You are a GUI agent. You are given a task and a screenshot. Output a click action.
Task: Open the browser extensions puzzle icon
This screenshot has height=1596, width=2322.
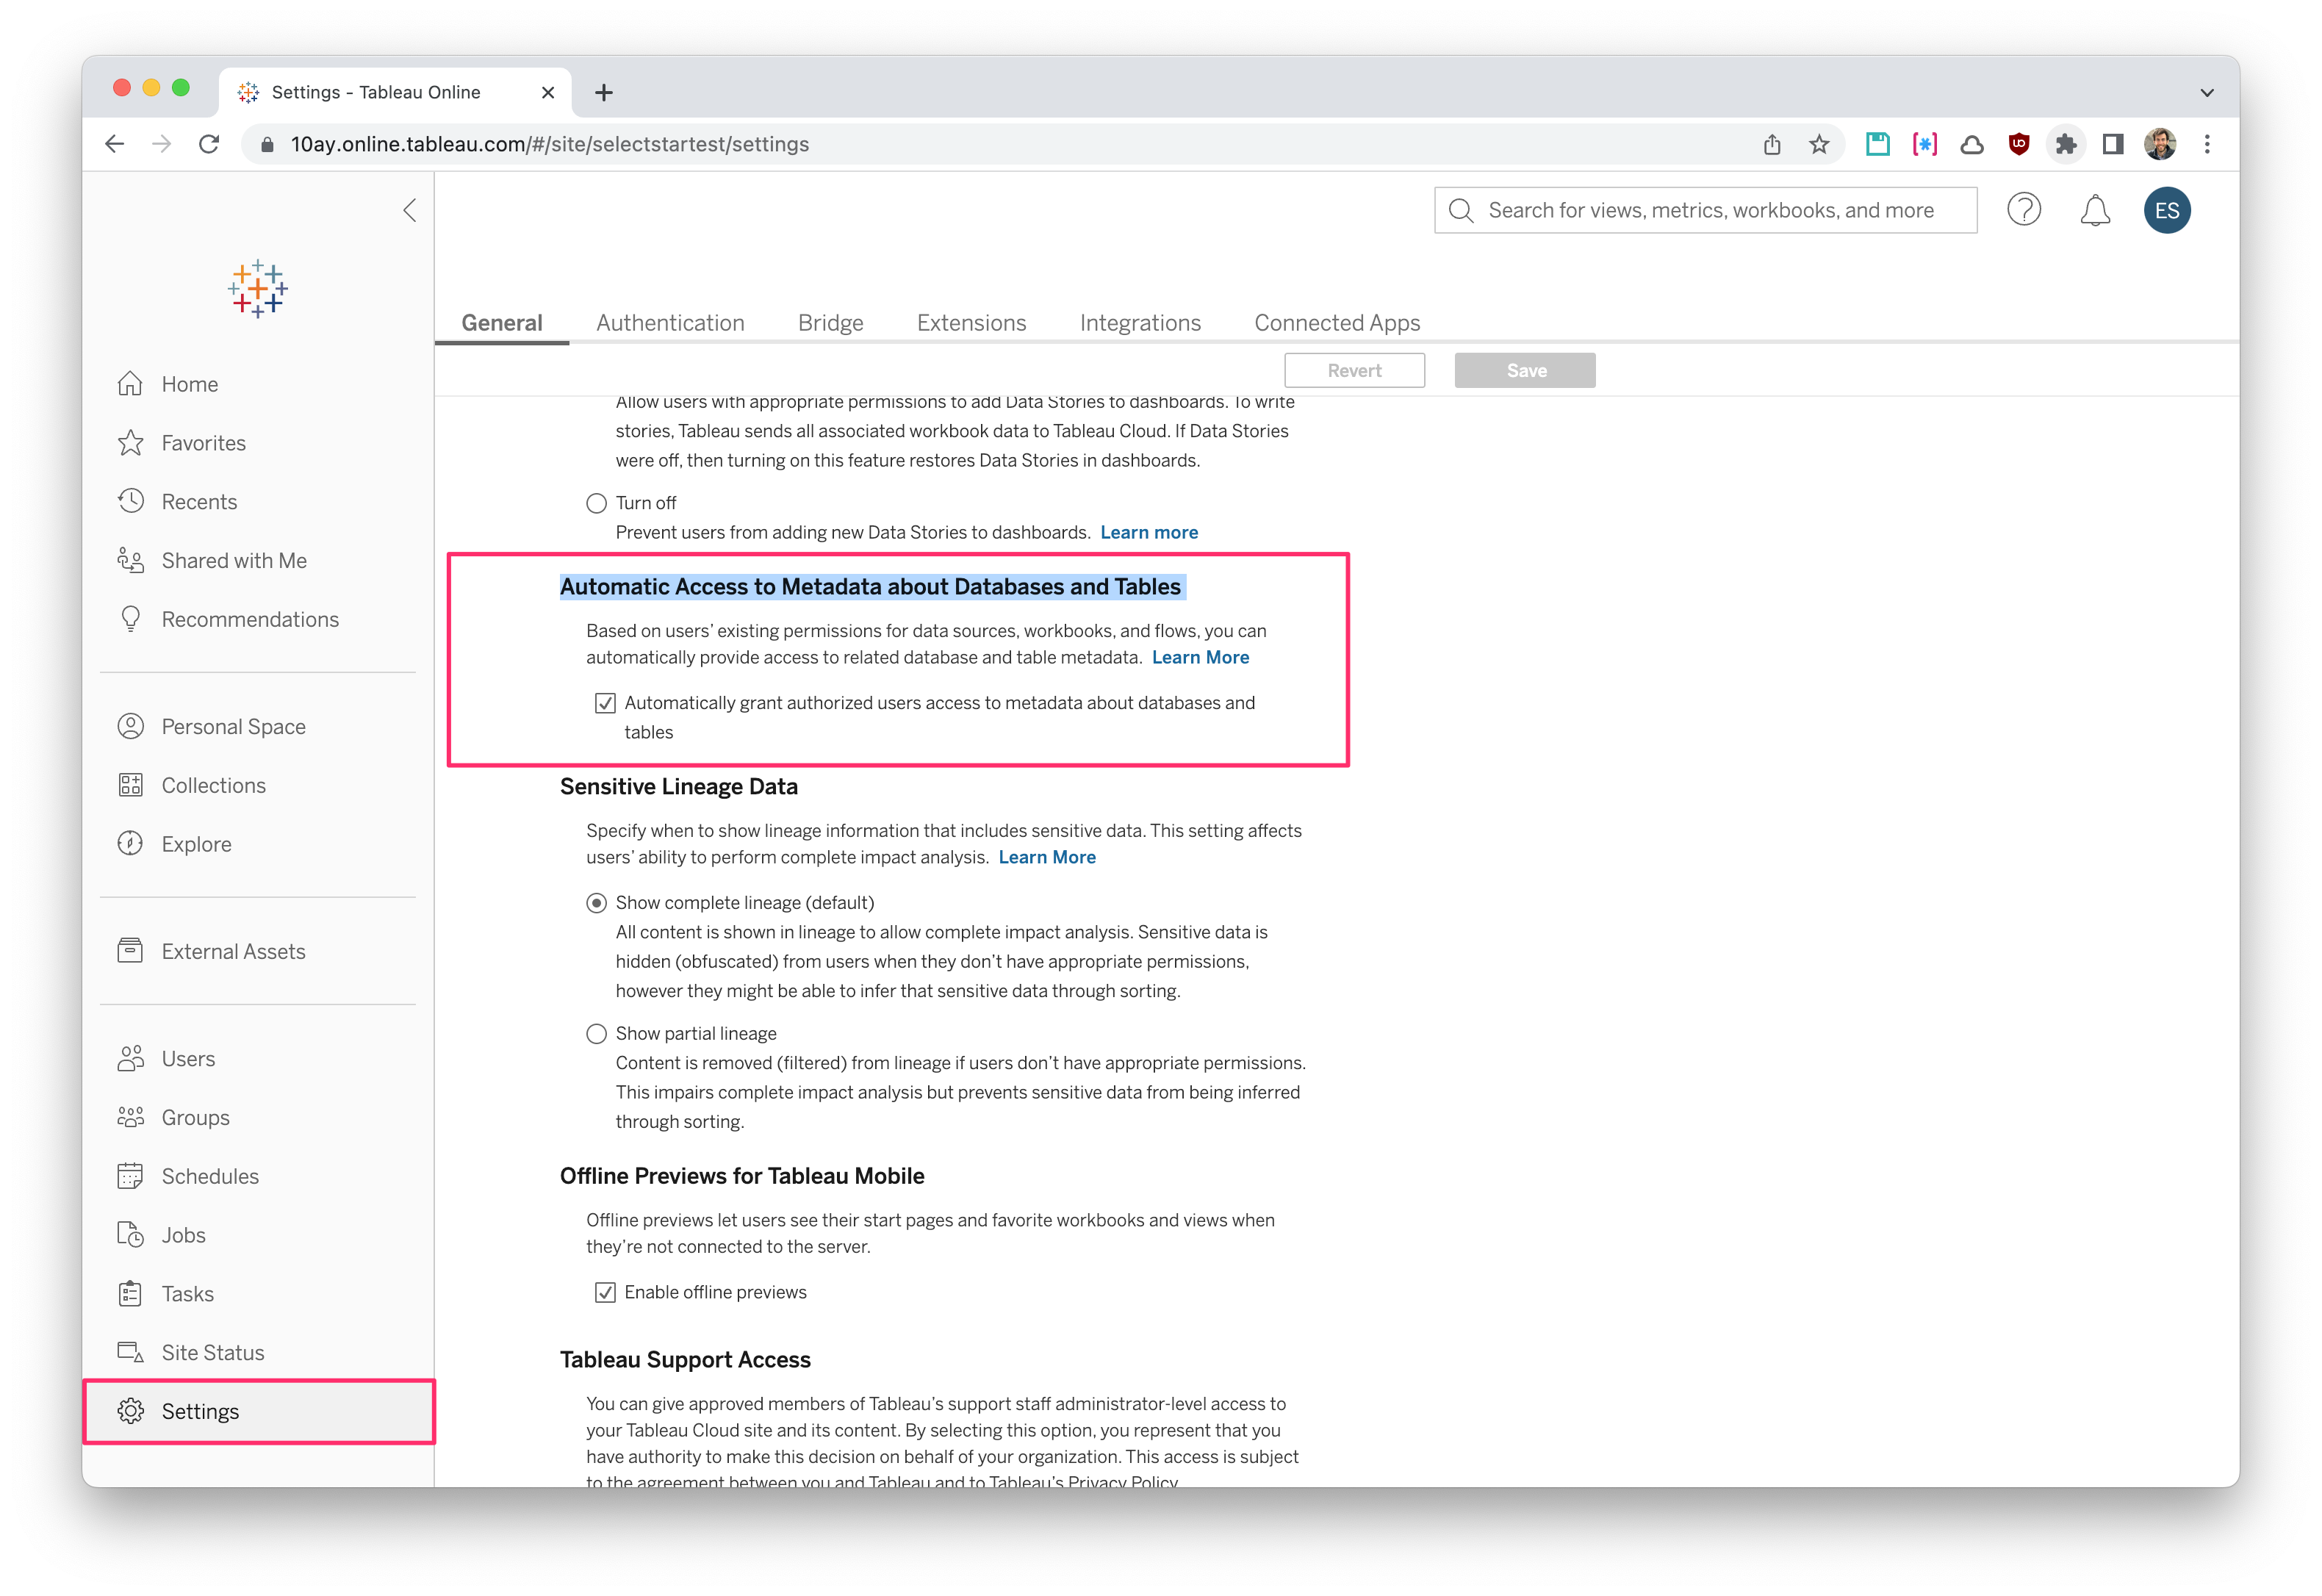(2066, 144)
